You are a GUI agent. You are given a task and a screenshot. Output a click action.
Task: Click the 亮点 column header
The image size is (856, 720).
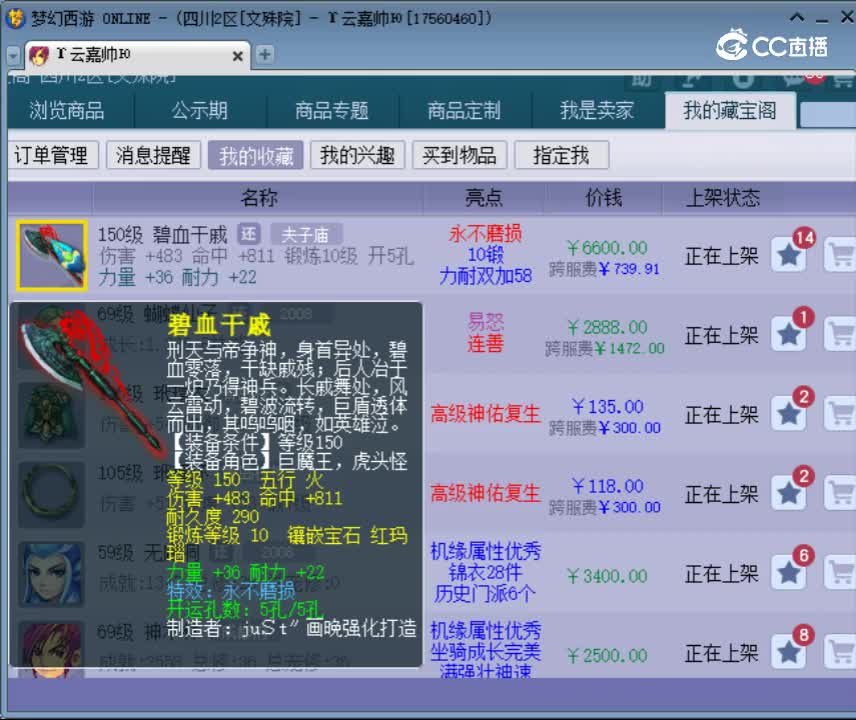[x=484, y=198]
